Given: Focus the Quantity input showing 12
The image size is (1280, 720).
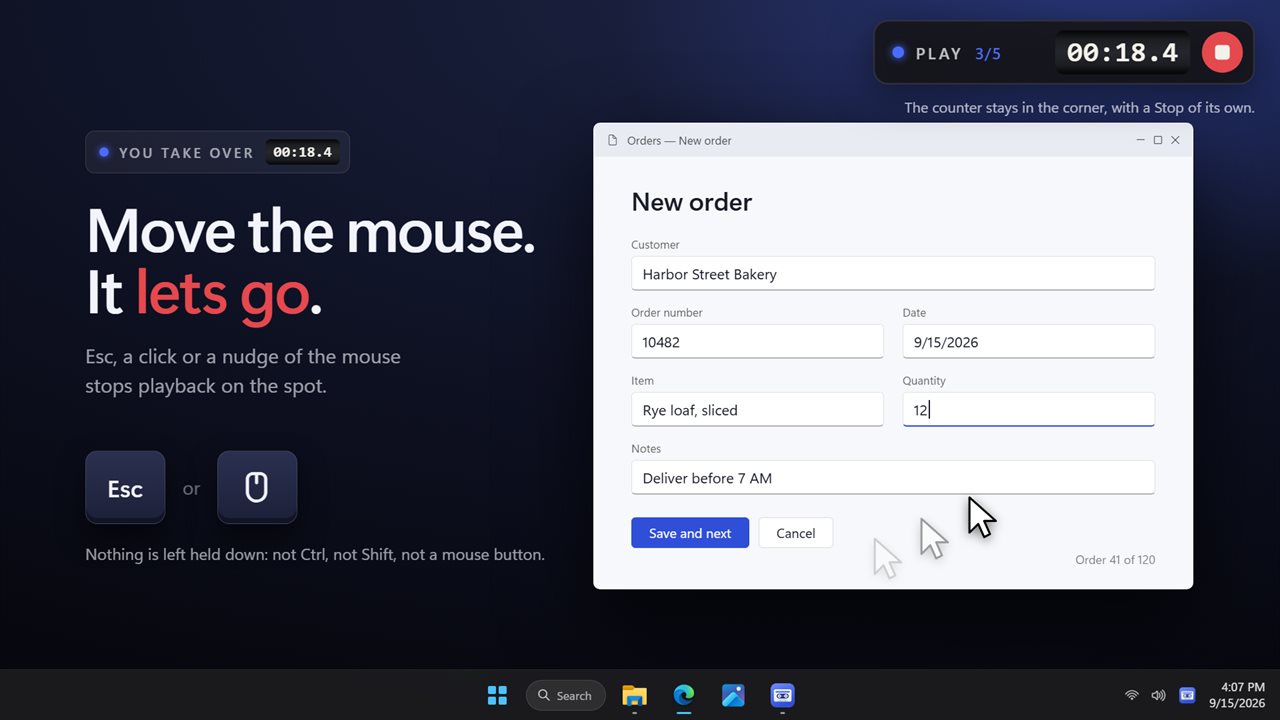Looking at the screenshot, I should pos(1028,410).
